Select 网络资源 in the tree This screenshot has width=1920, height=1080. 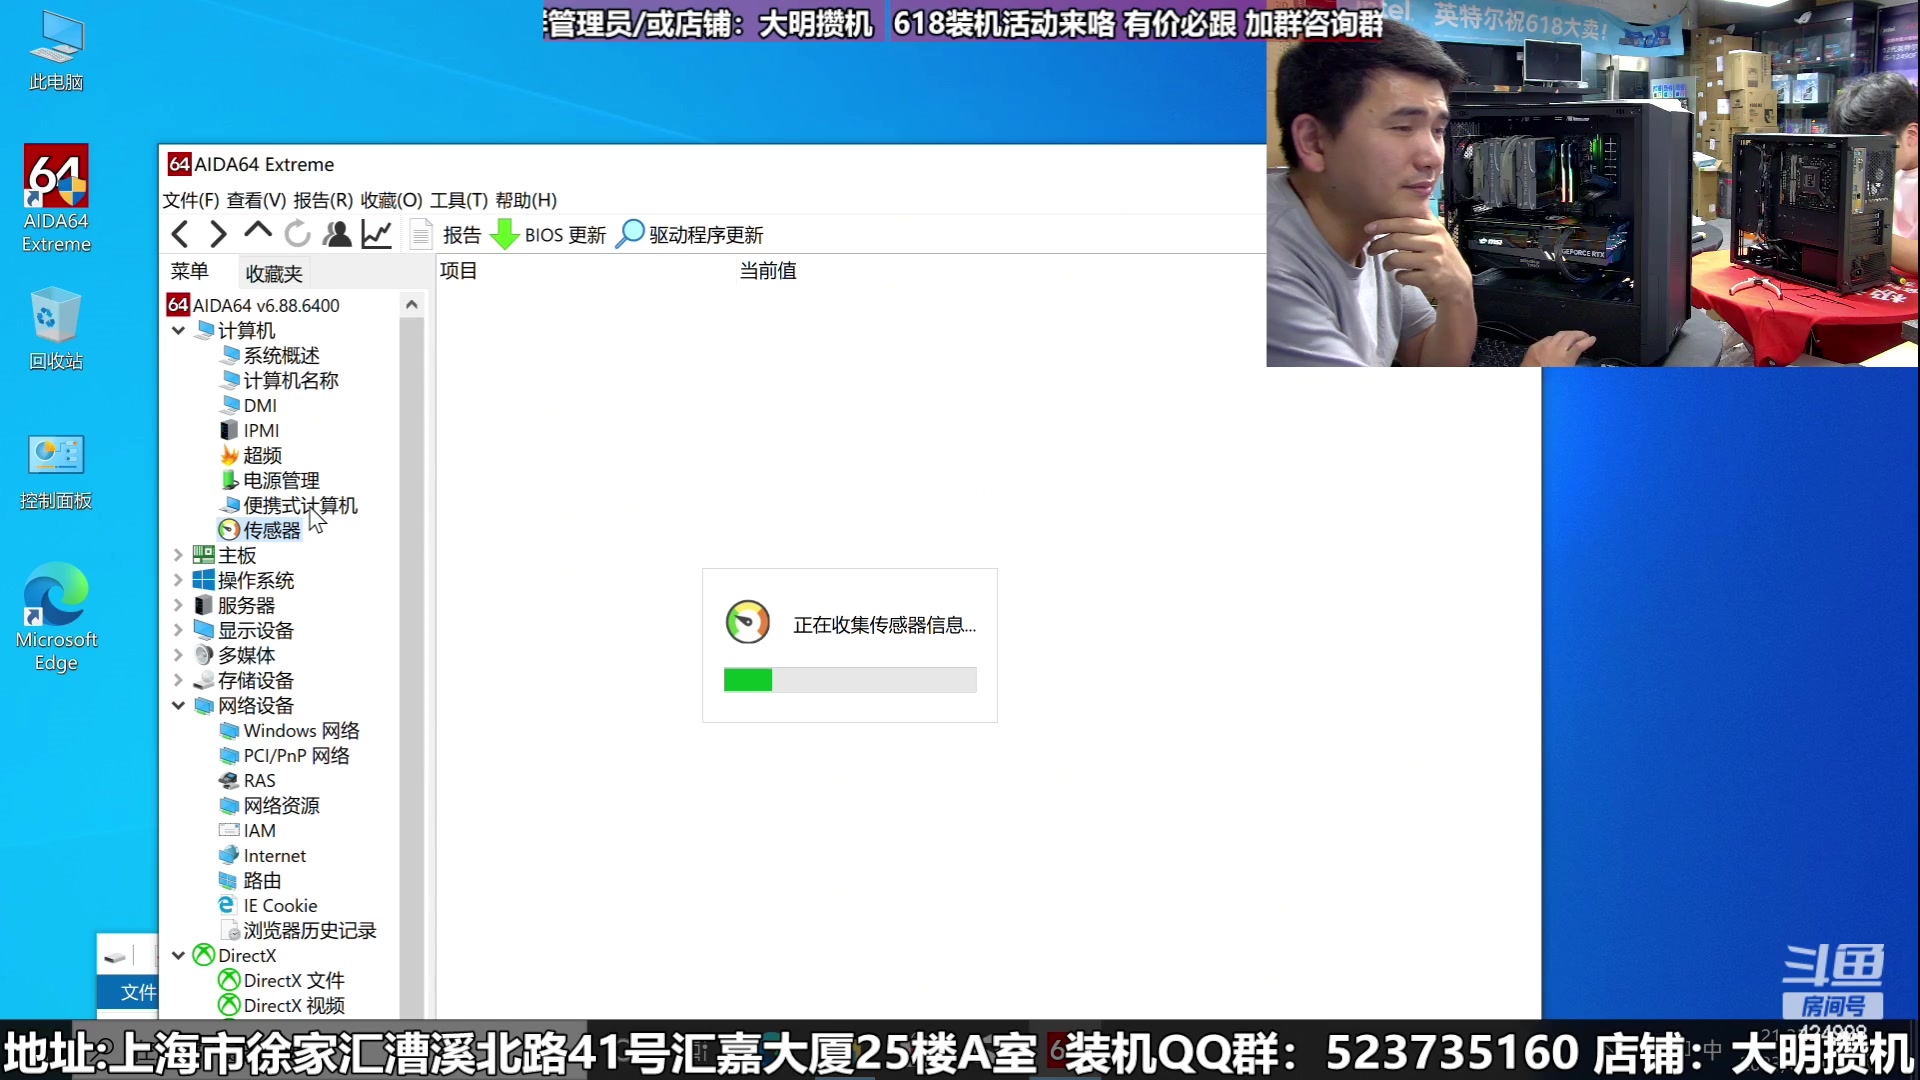(x=270, y=805)
